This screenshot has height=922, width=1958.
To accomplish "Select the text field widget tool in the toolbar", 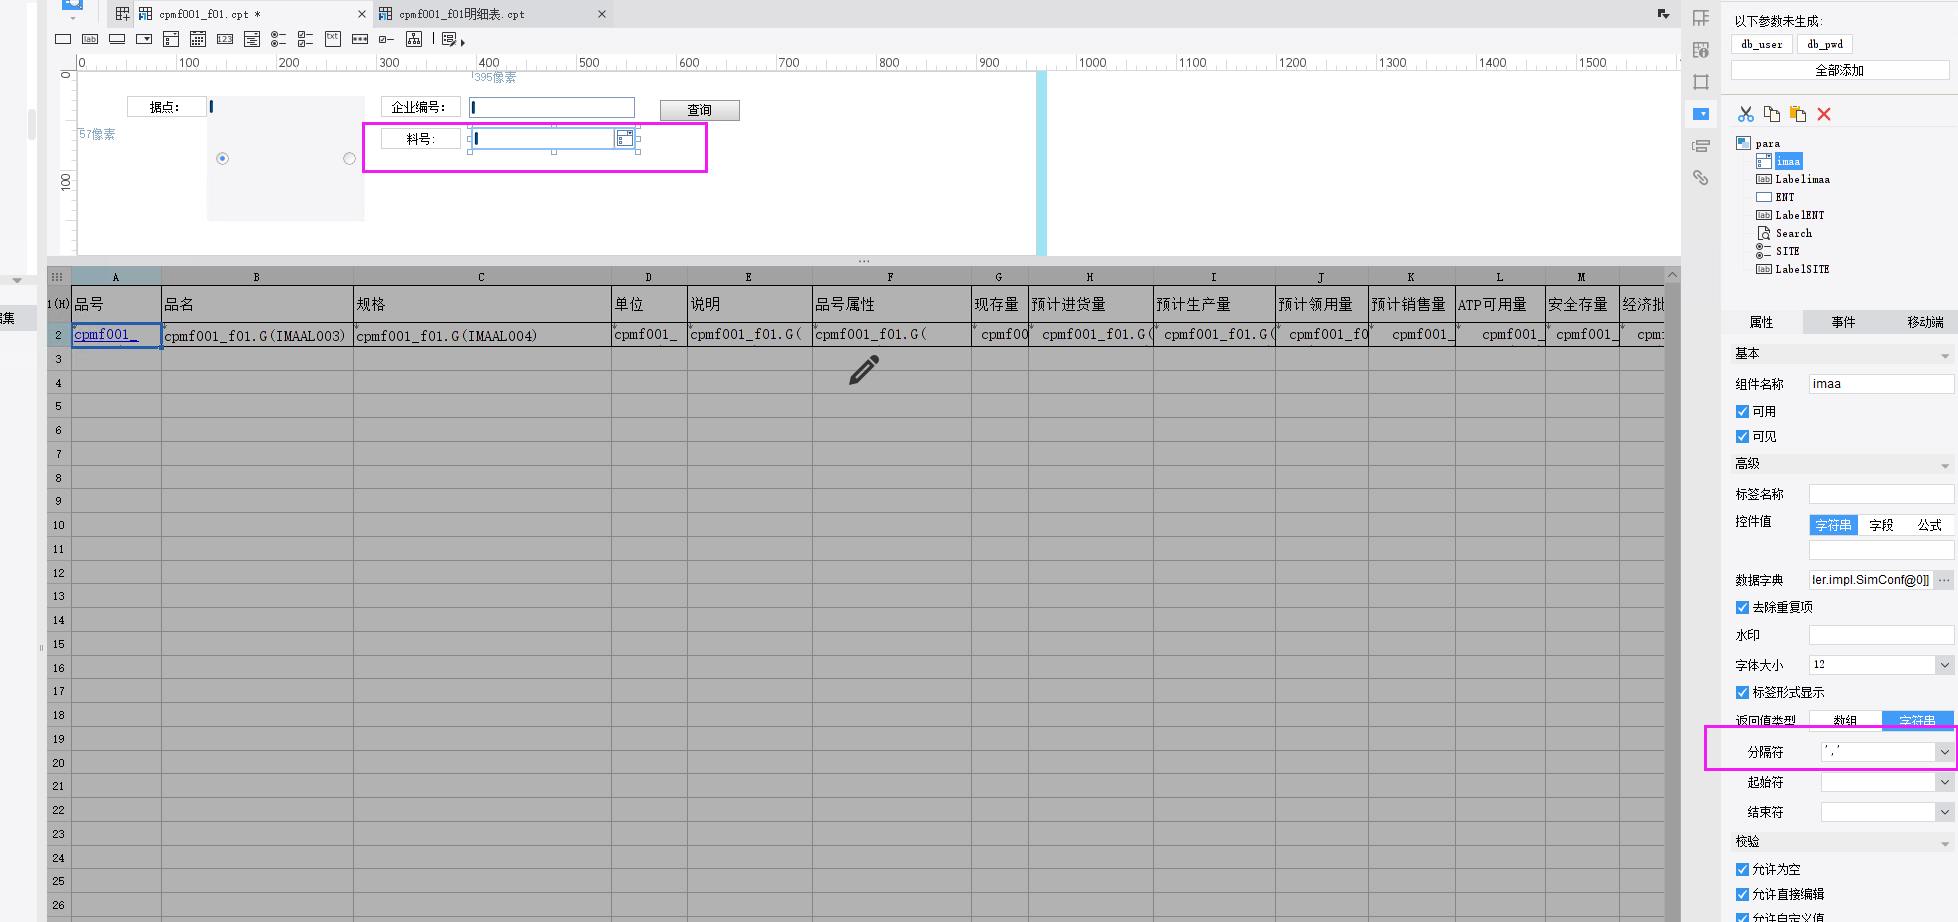I will (63, 39).
